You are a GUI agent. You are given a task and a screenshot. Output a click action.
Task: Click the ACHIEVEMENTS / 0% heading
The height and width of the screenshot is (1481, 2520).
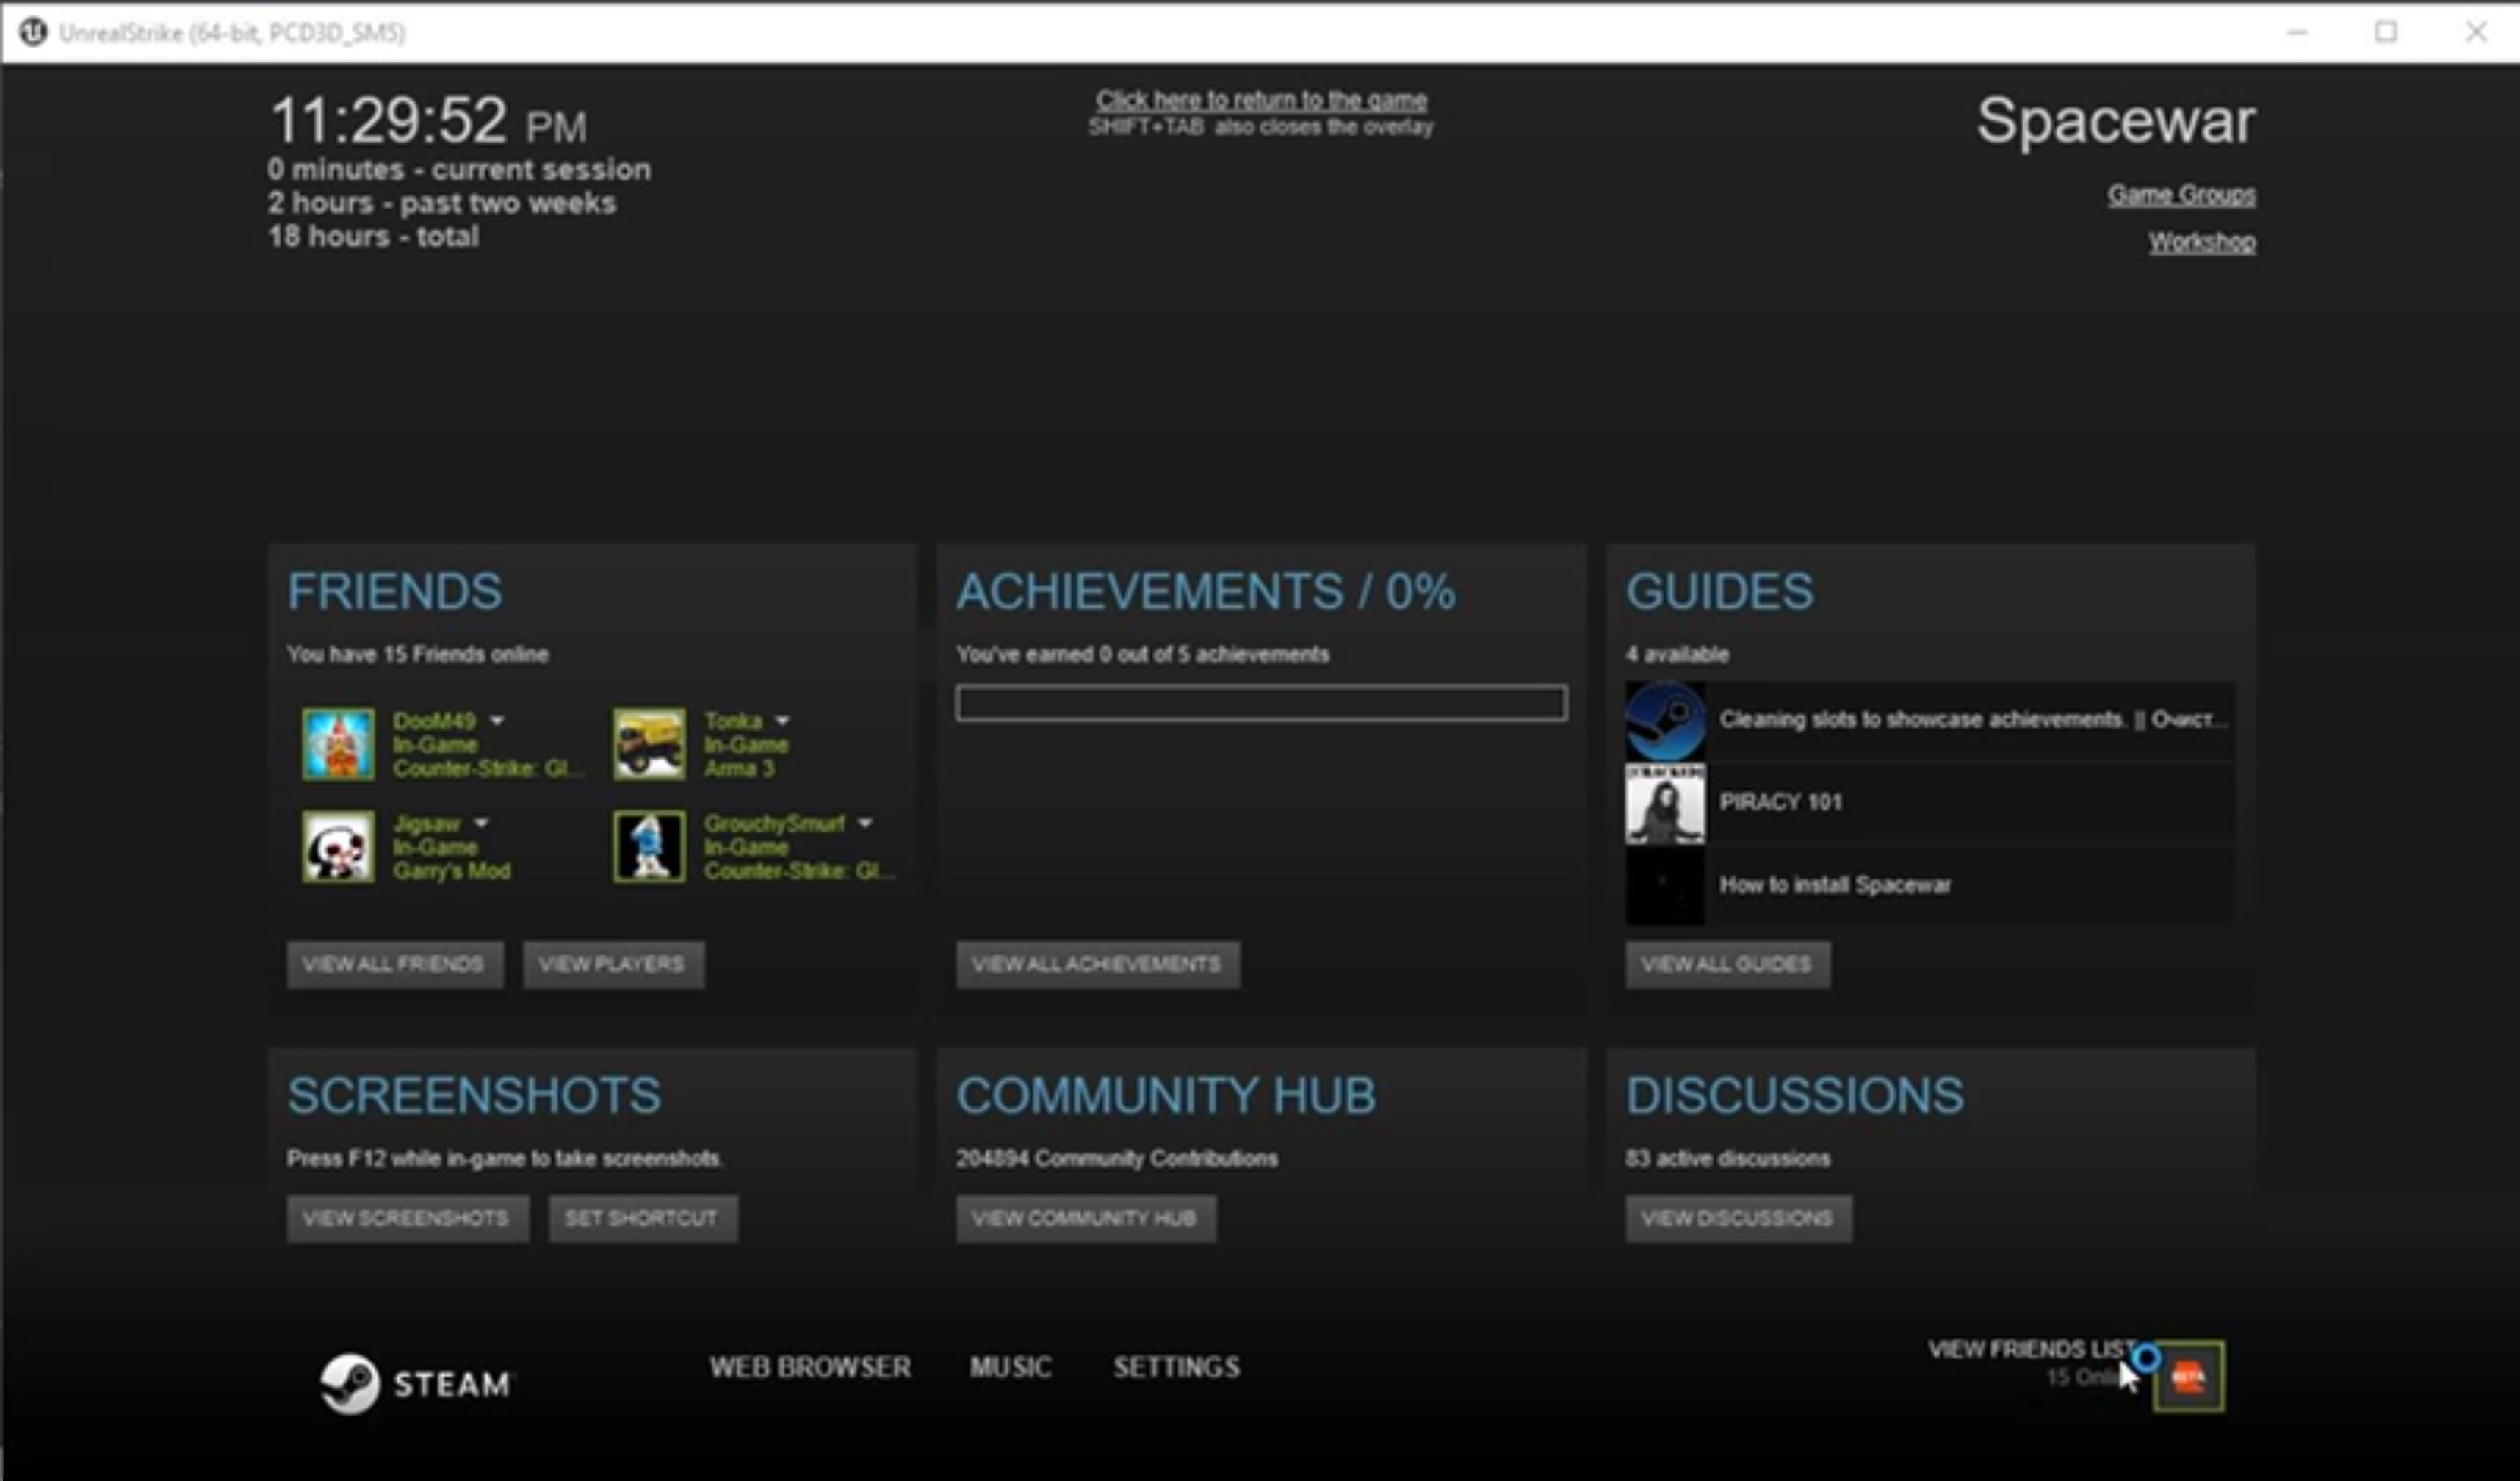[x=1205, y=591]
